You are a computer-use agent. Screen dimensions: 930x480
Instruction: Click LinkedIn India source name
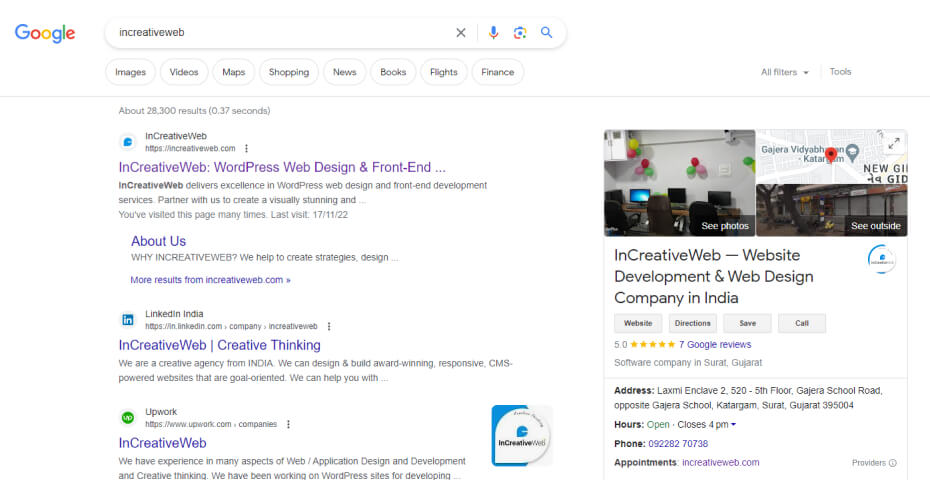tap(174, 314)
